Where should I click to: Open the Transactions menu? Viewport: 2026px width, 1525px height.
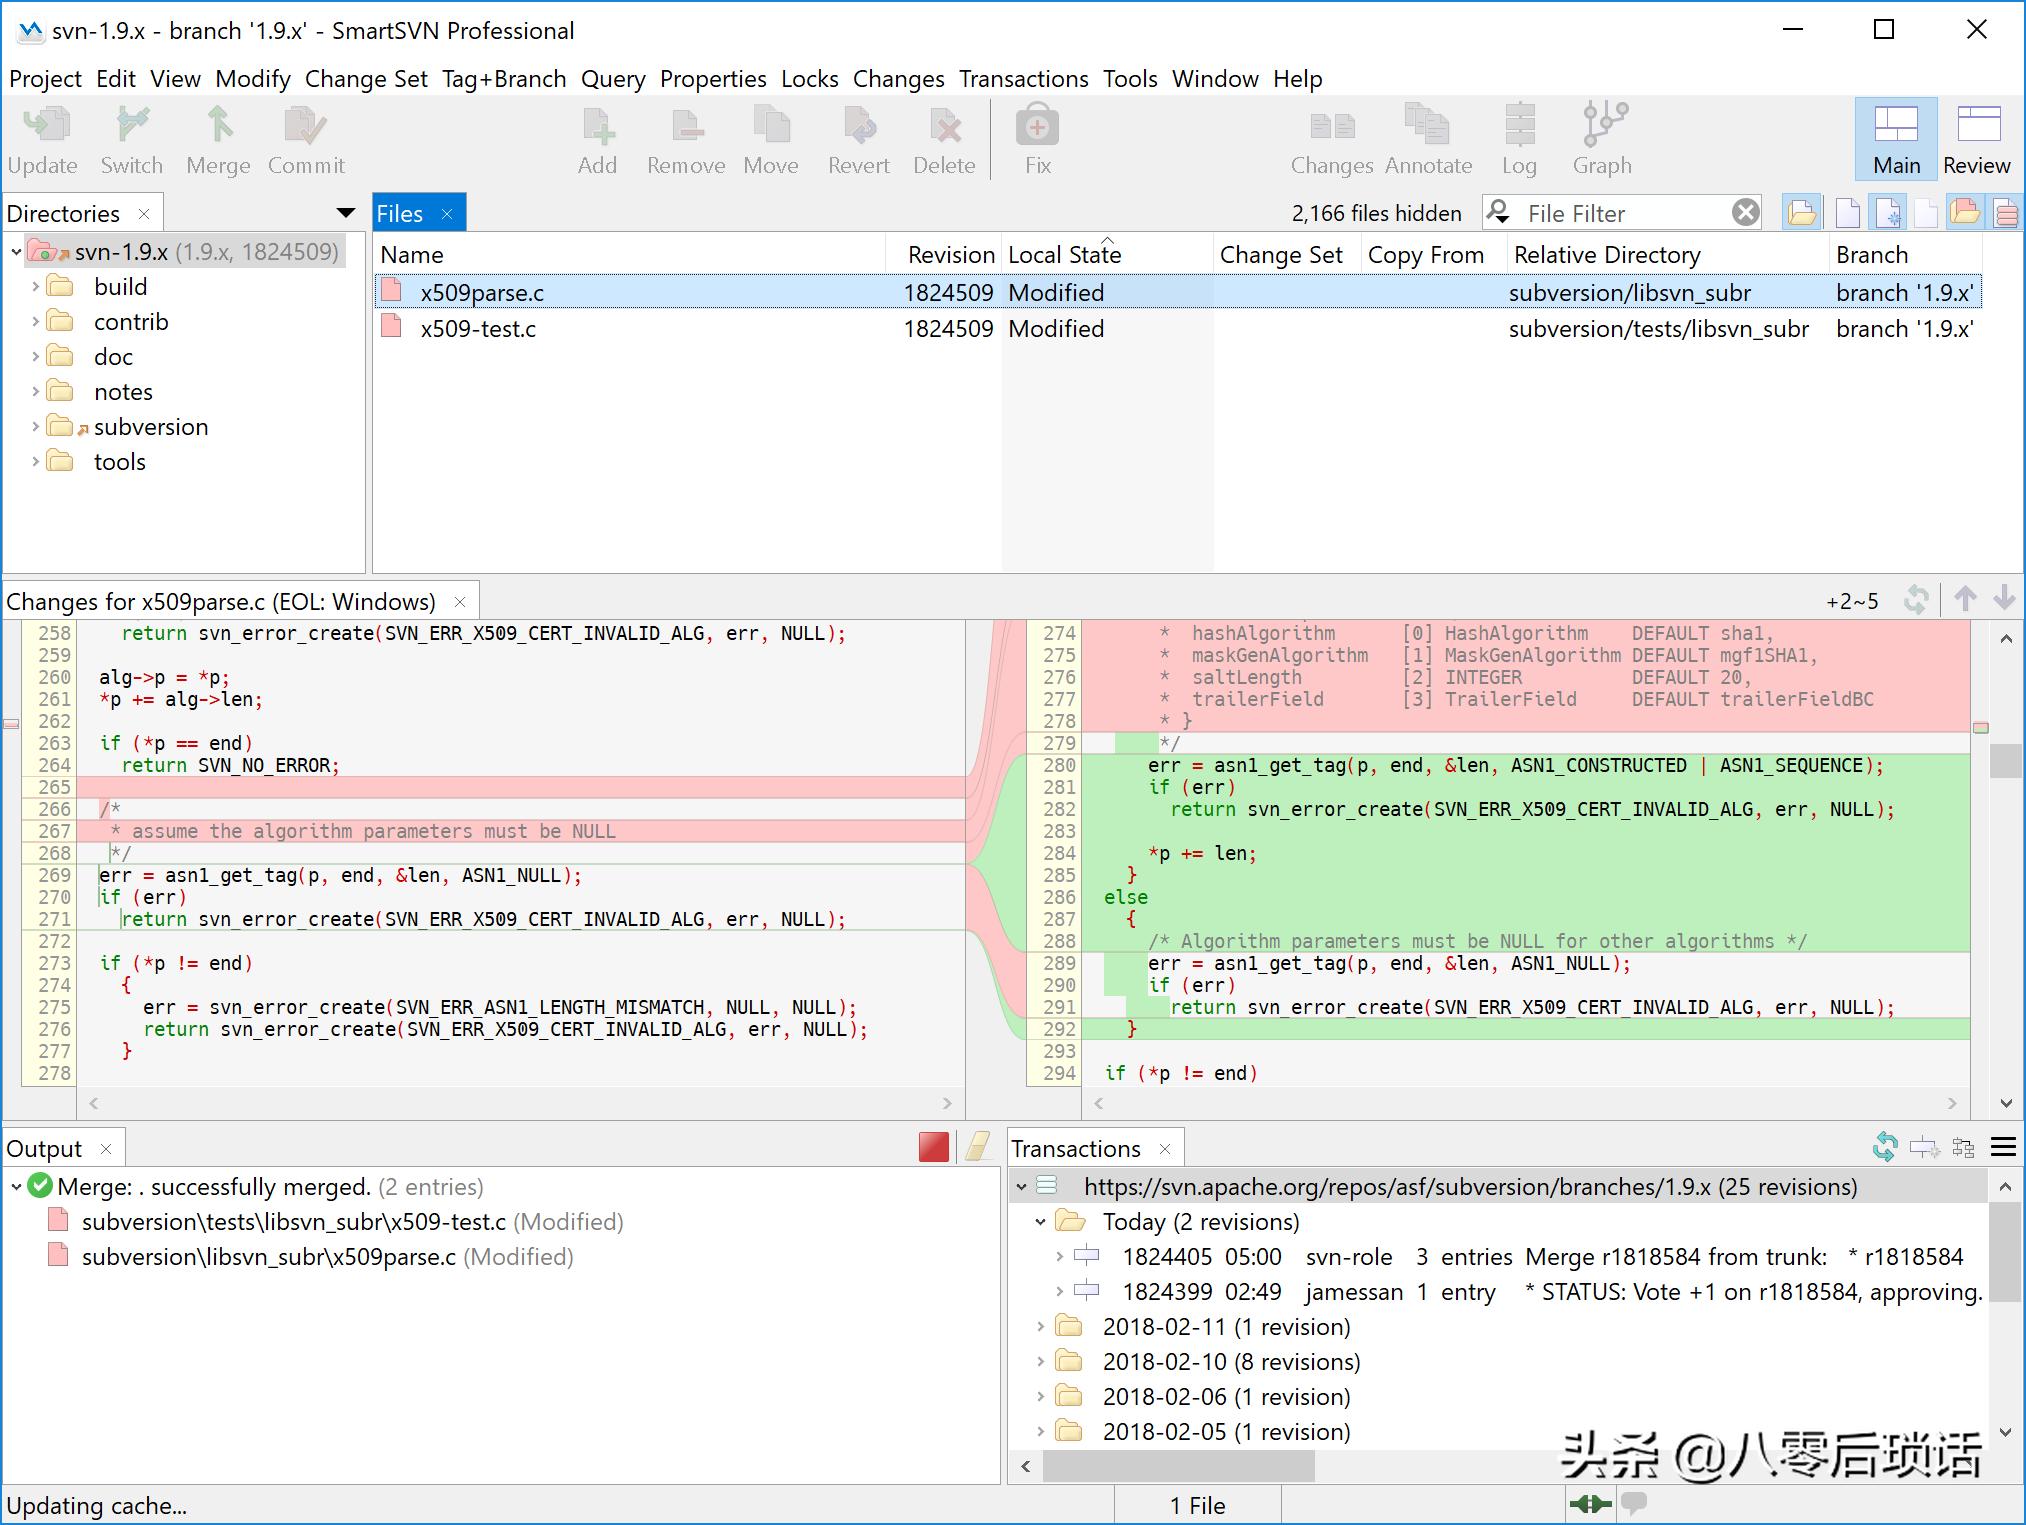pyautogui.click(x=1023, y=79)
